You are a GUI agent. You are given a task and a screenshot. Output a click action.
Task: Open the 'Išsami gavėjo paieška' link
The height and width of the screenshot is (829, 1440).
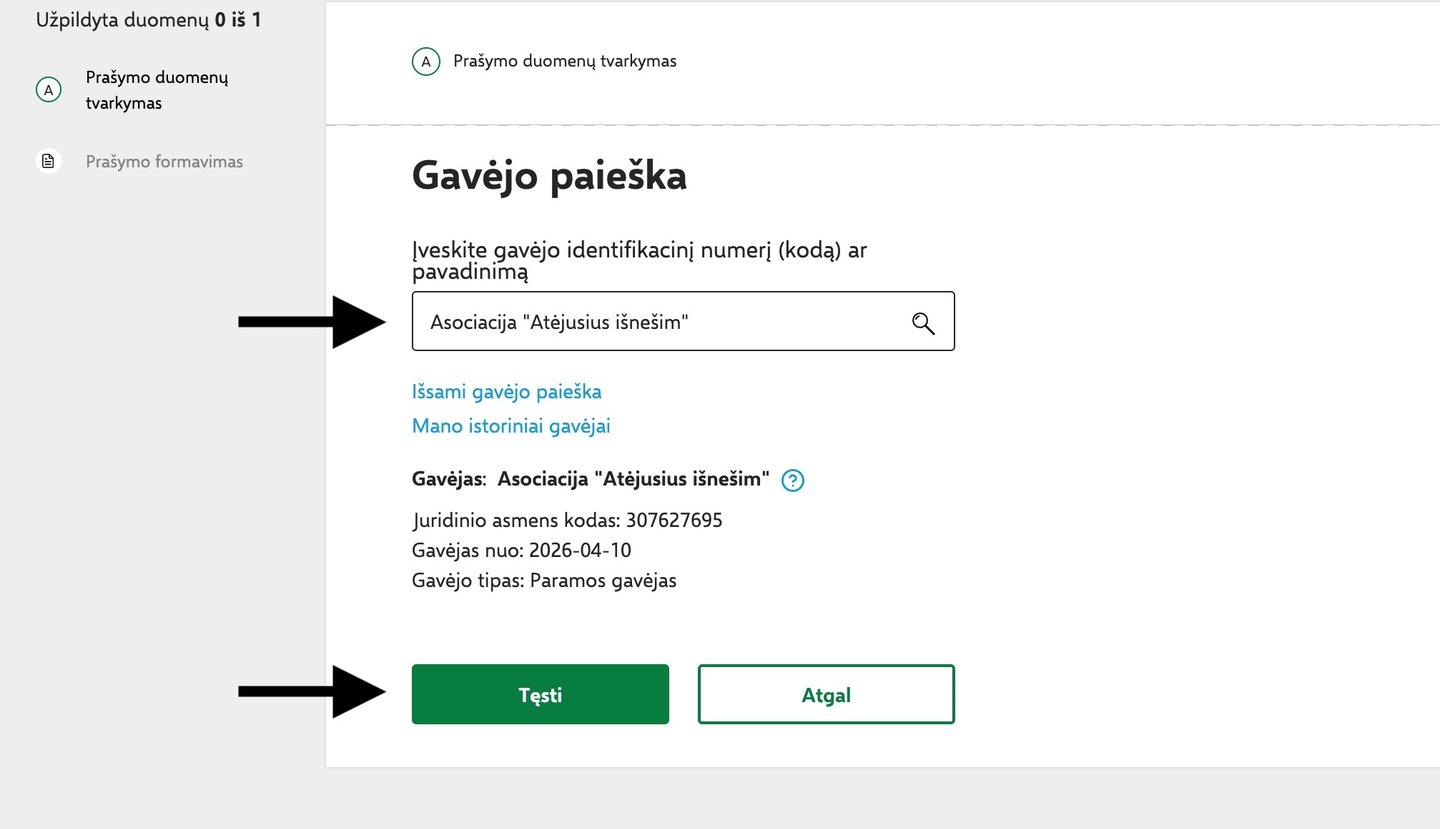point(506,391)
